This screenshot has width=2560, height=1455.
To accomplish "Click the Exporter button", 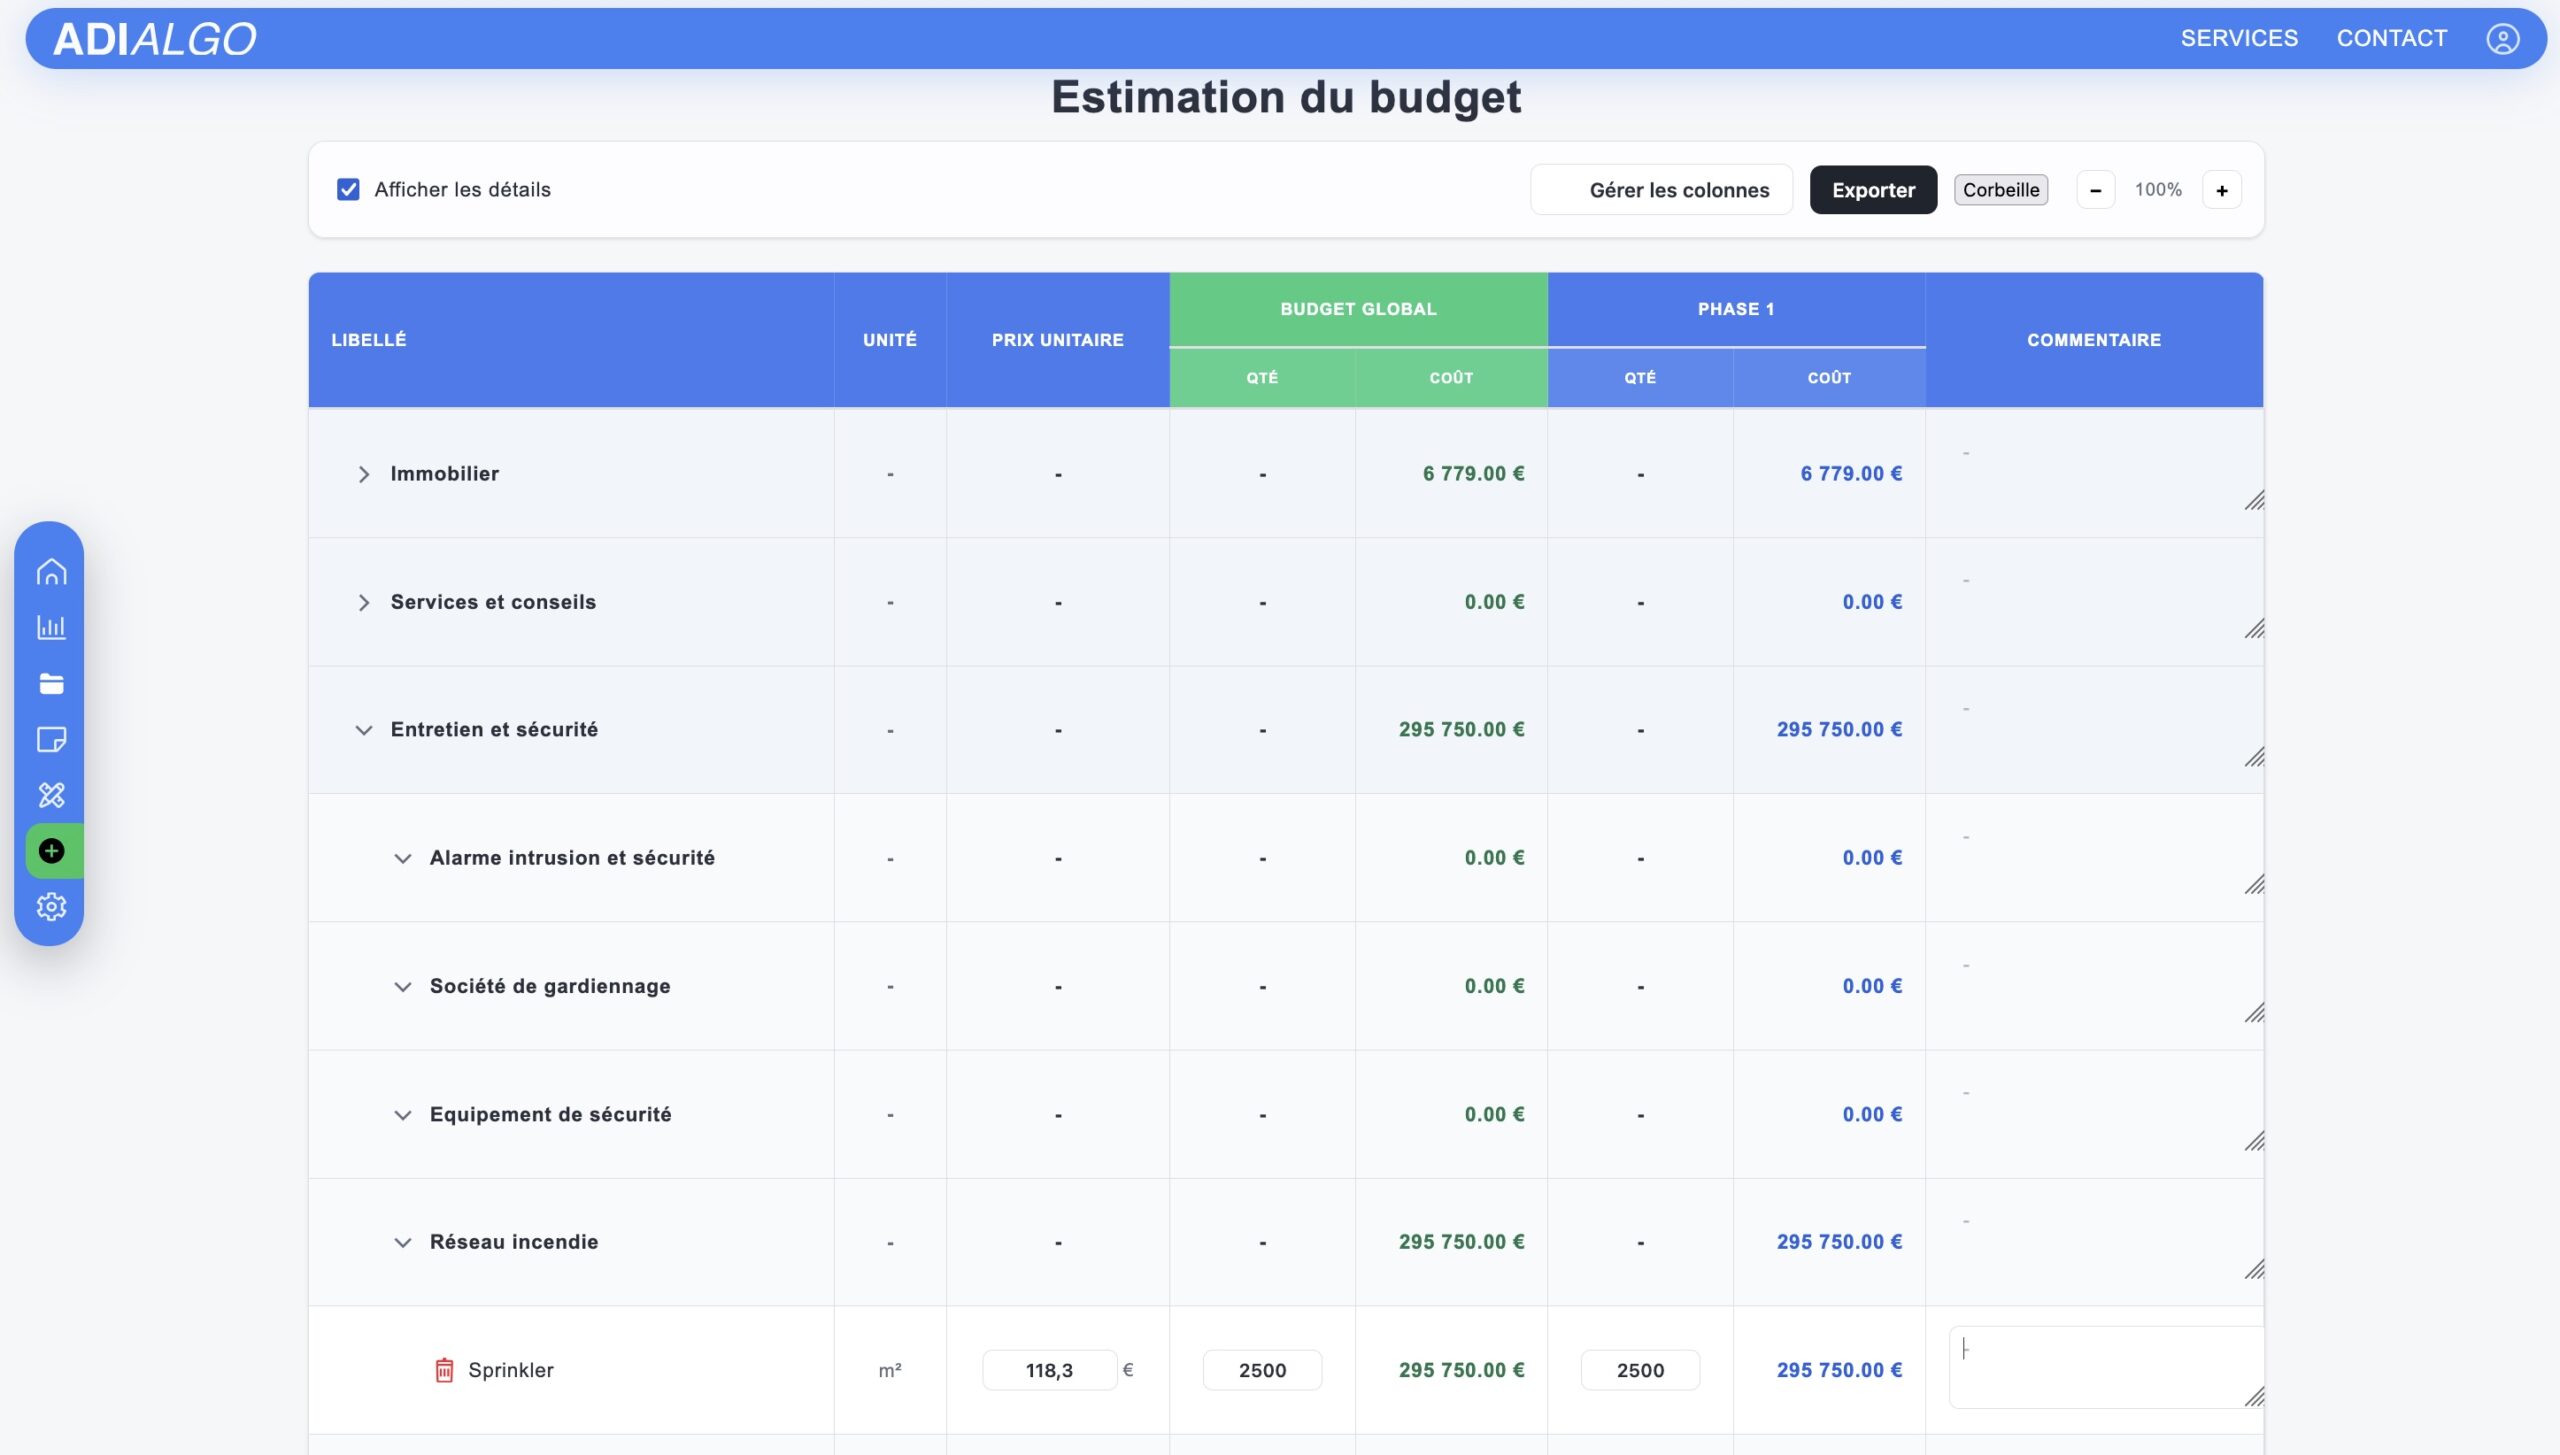I will tap(1872, 190).
